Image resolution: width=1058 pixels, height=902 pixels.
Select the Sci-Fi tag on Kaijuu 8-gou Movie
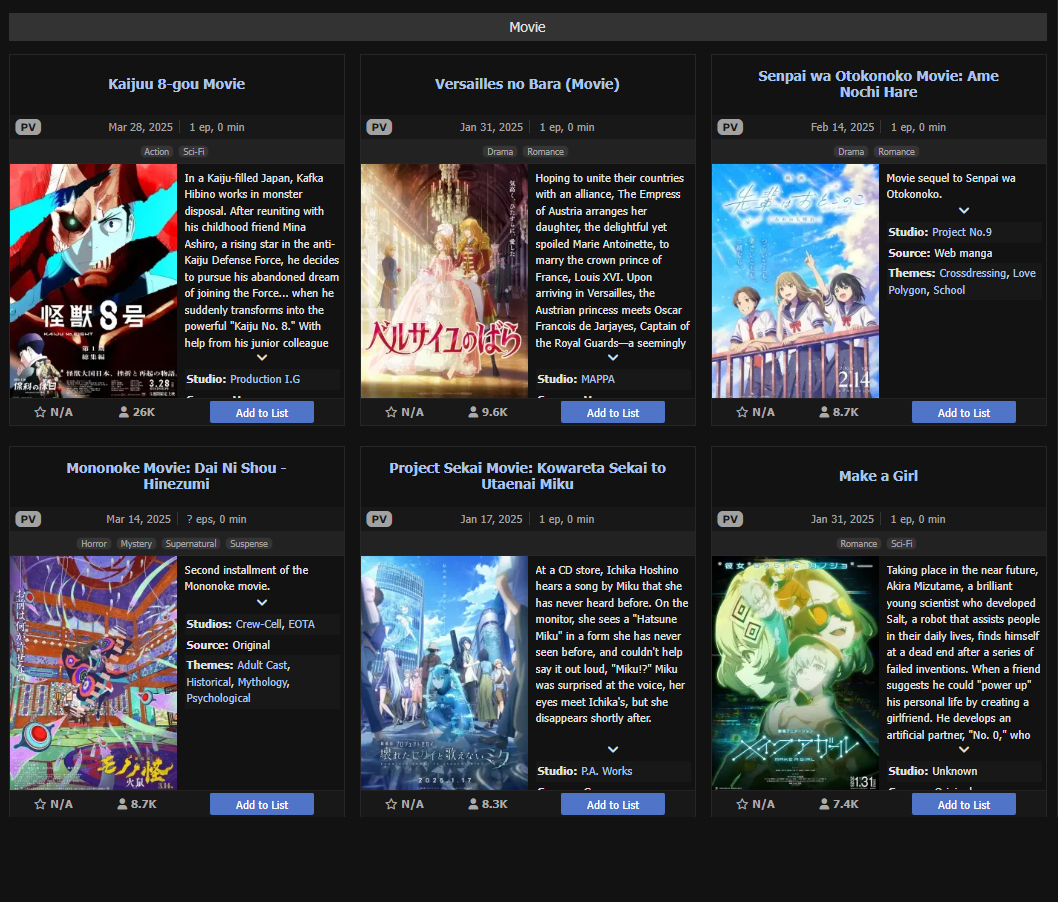(194, 152)
